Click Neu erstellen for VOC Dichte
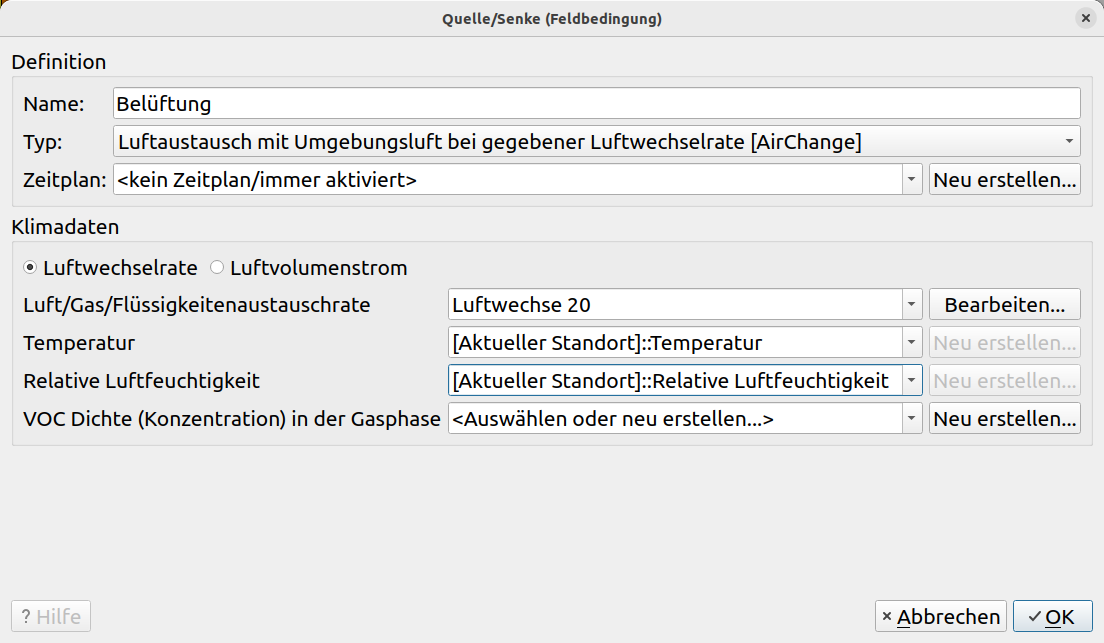This screenshot has height=643, width=1104. click(1005, 419)
